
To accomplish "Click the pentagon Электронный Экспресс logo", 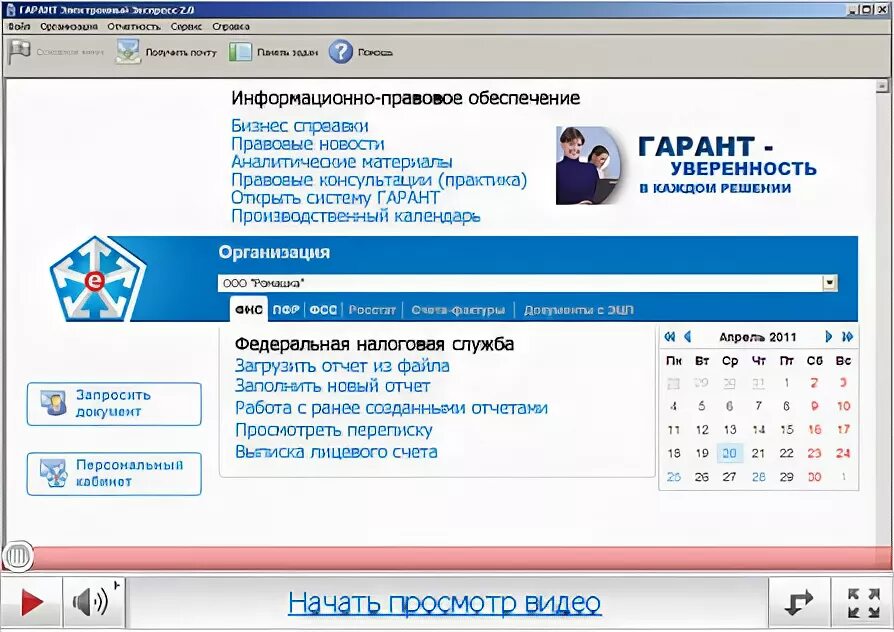I will pyautogui.click(x=97, y=278).
